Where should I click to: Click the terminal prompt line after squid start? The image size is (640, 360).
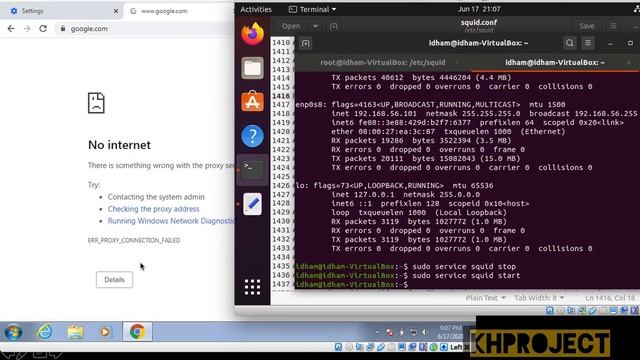click(351, 284)
